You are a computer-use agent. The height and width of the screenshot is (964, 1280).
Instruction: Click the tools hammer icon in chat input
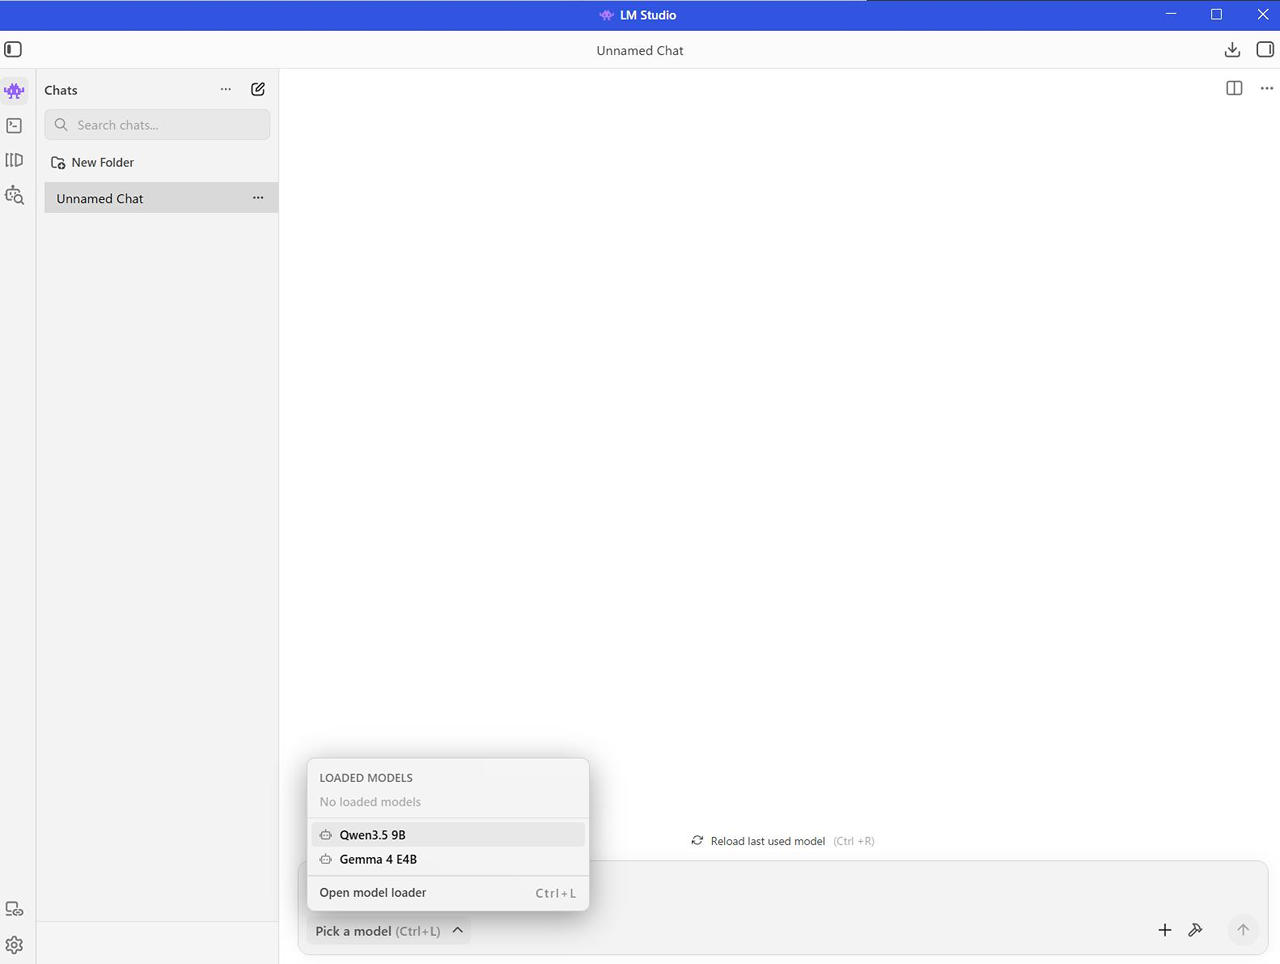click(1195, 930)
